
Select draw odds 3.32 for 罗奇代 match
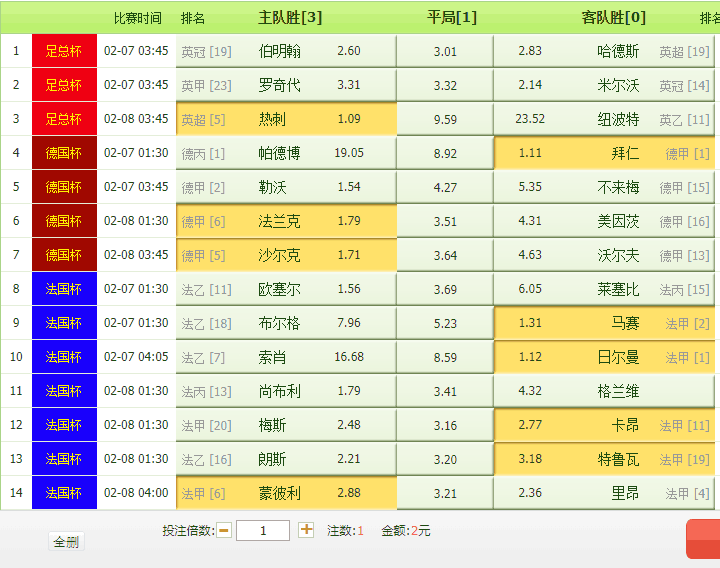tap(445, 85)
